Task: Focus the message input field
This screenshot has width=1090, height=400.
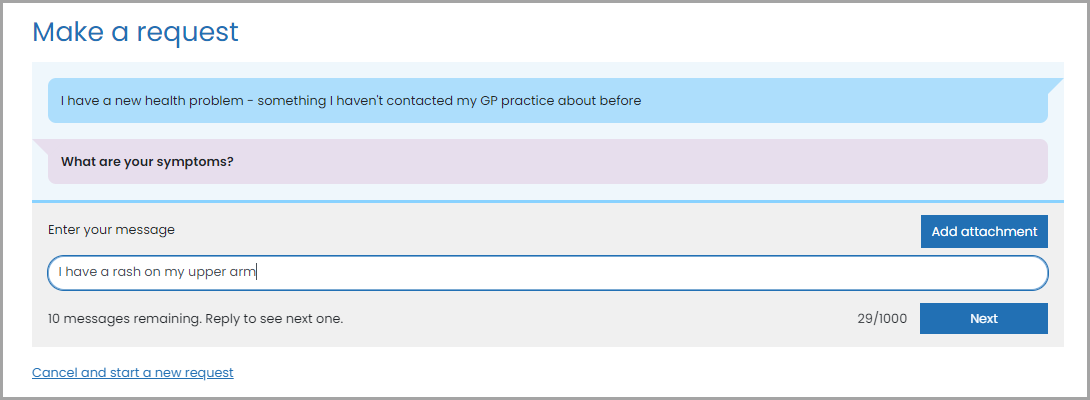Action: pyautogui.click(x=547, y=272)
